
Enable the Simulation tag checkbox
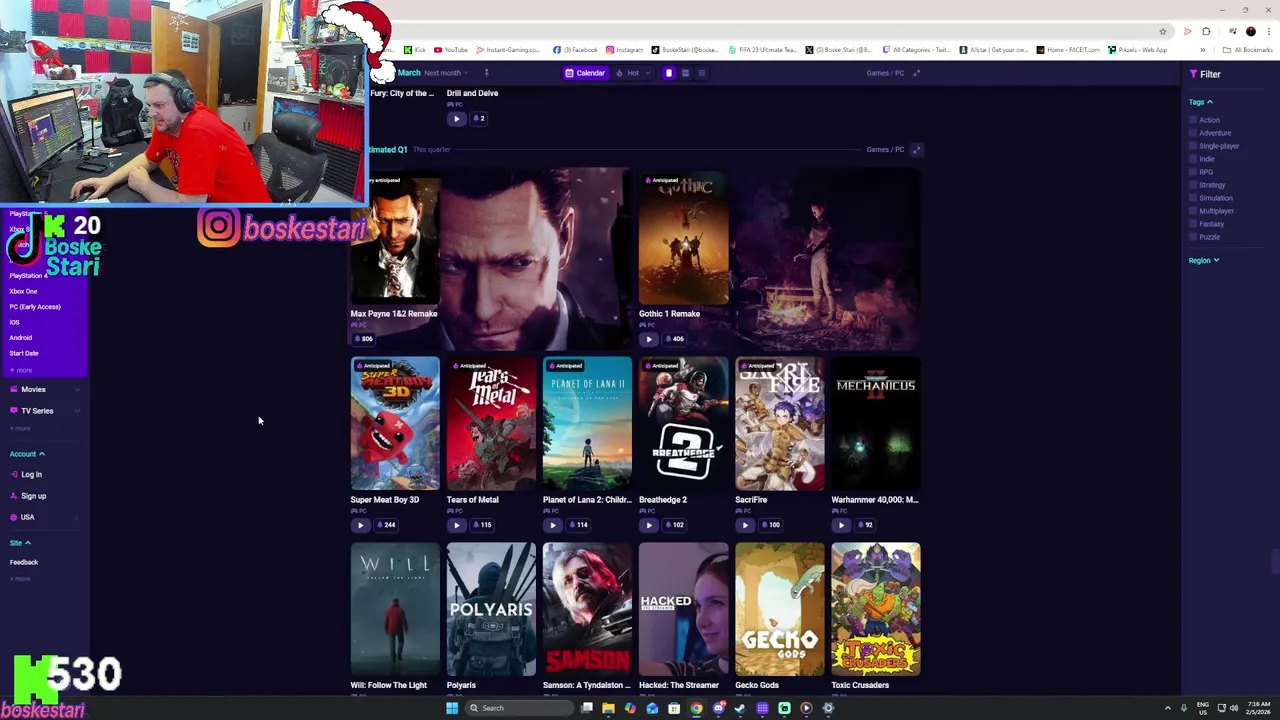coord(1193,198)
